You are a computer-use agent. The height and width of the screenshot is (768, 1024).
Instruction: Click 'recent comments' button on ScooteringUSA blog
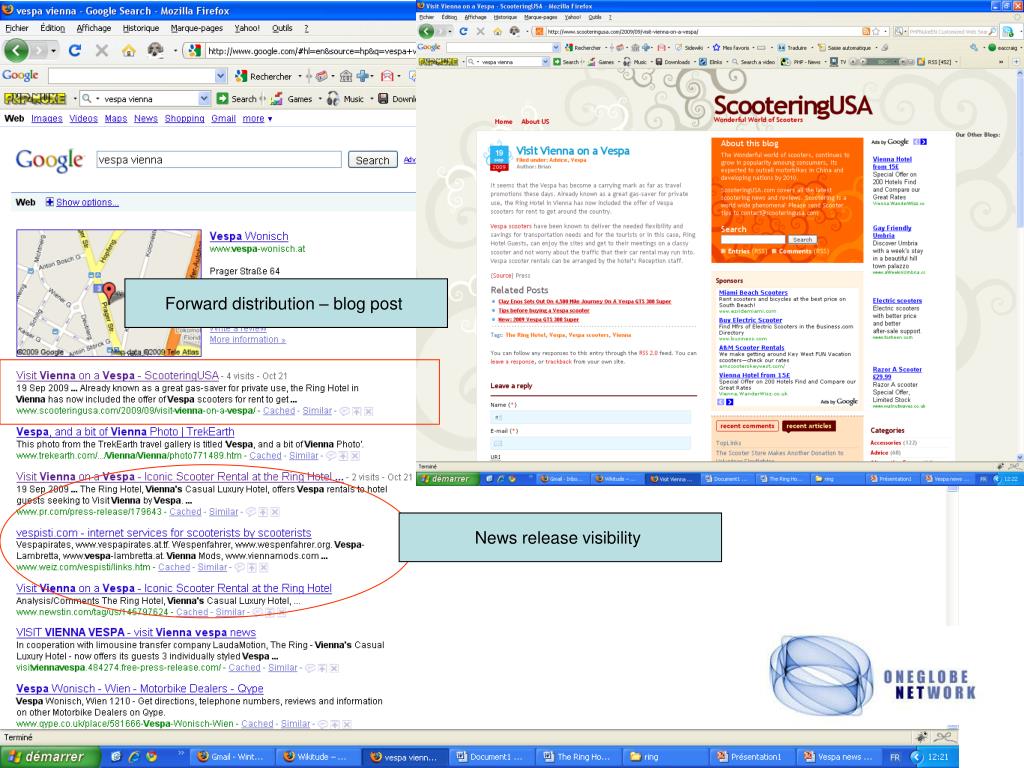pyautogui.click(x=747, y=426)
